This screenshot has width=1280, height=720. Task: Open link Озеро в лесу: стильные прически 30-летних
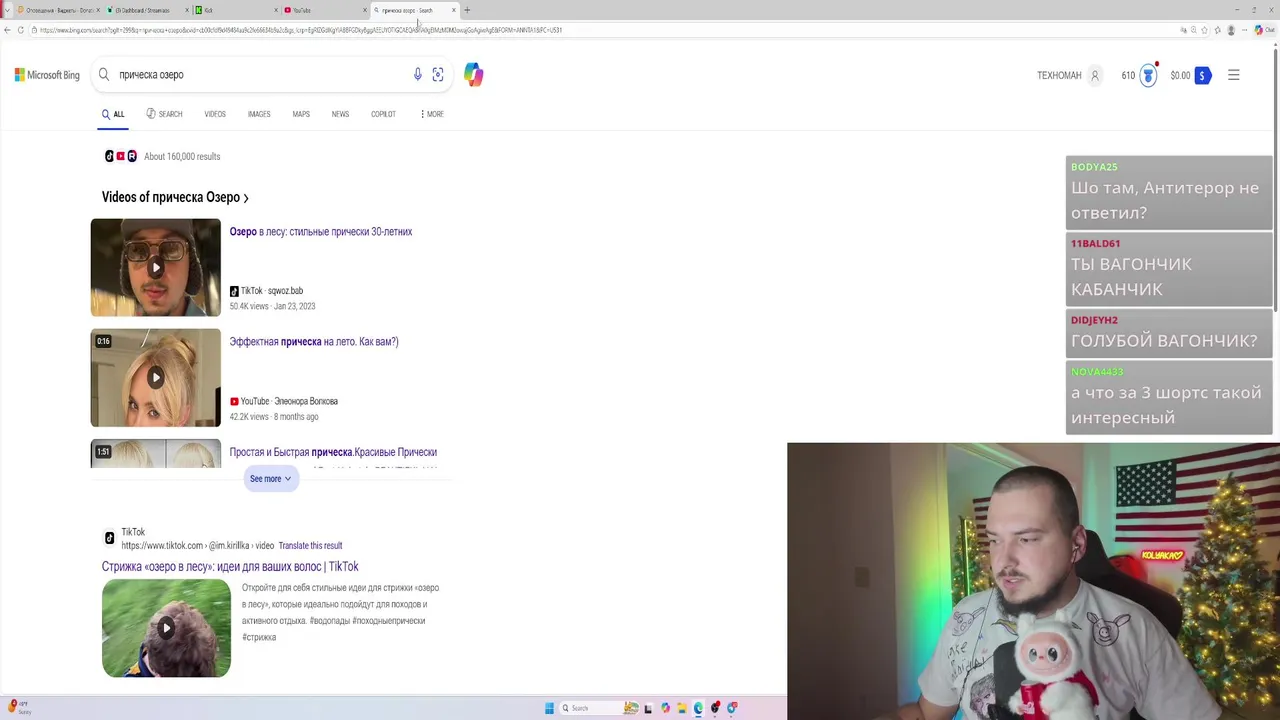[x=321, y=232]
